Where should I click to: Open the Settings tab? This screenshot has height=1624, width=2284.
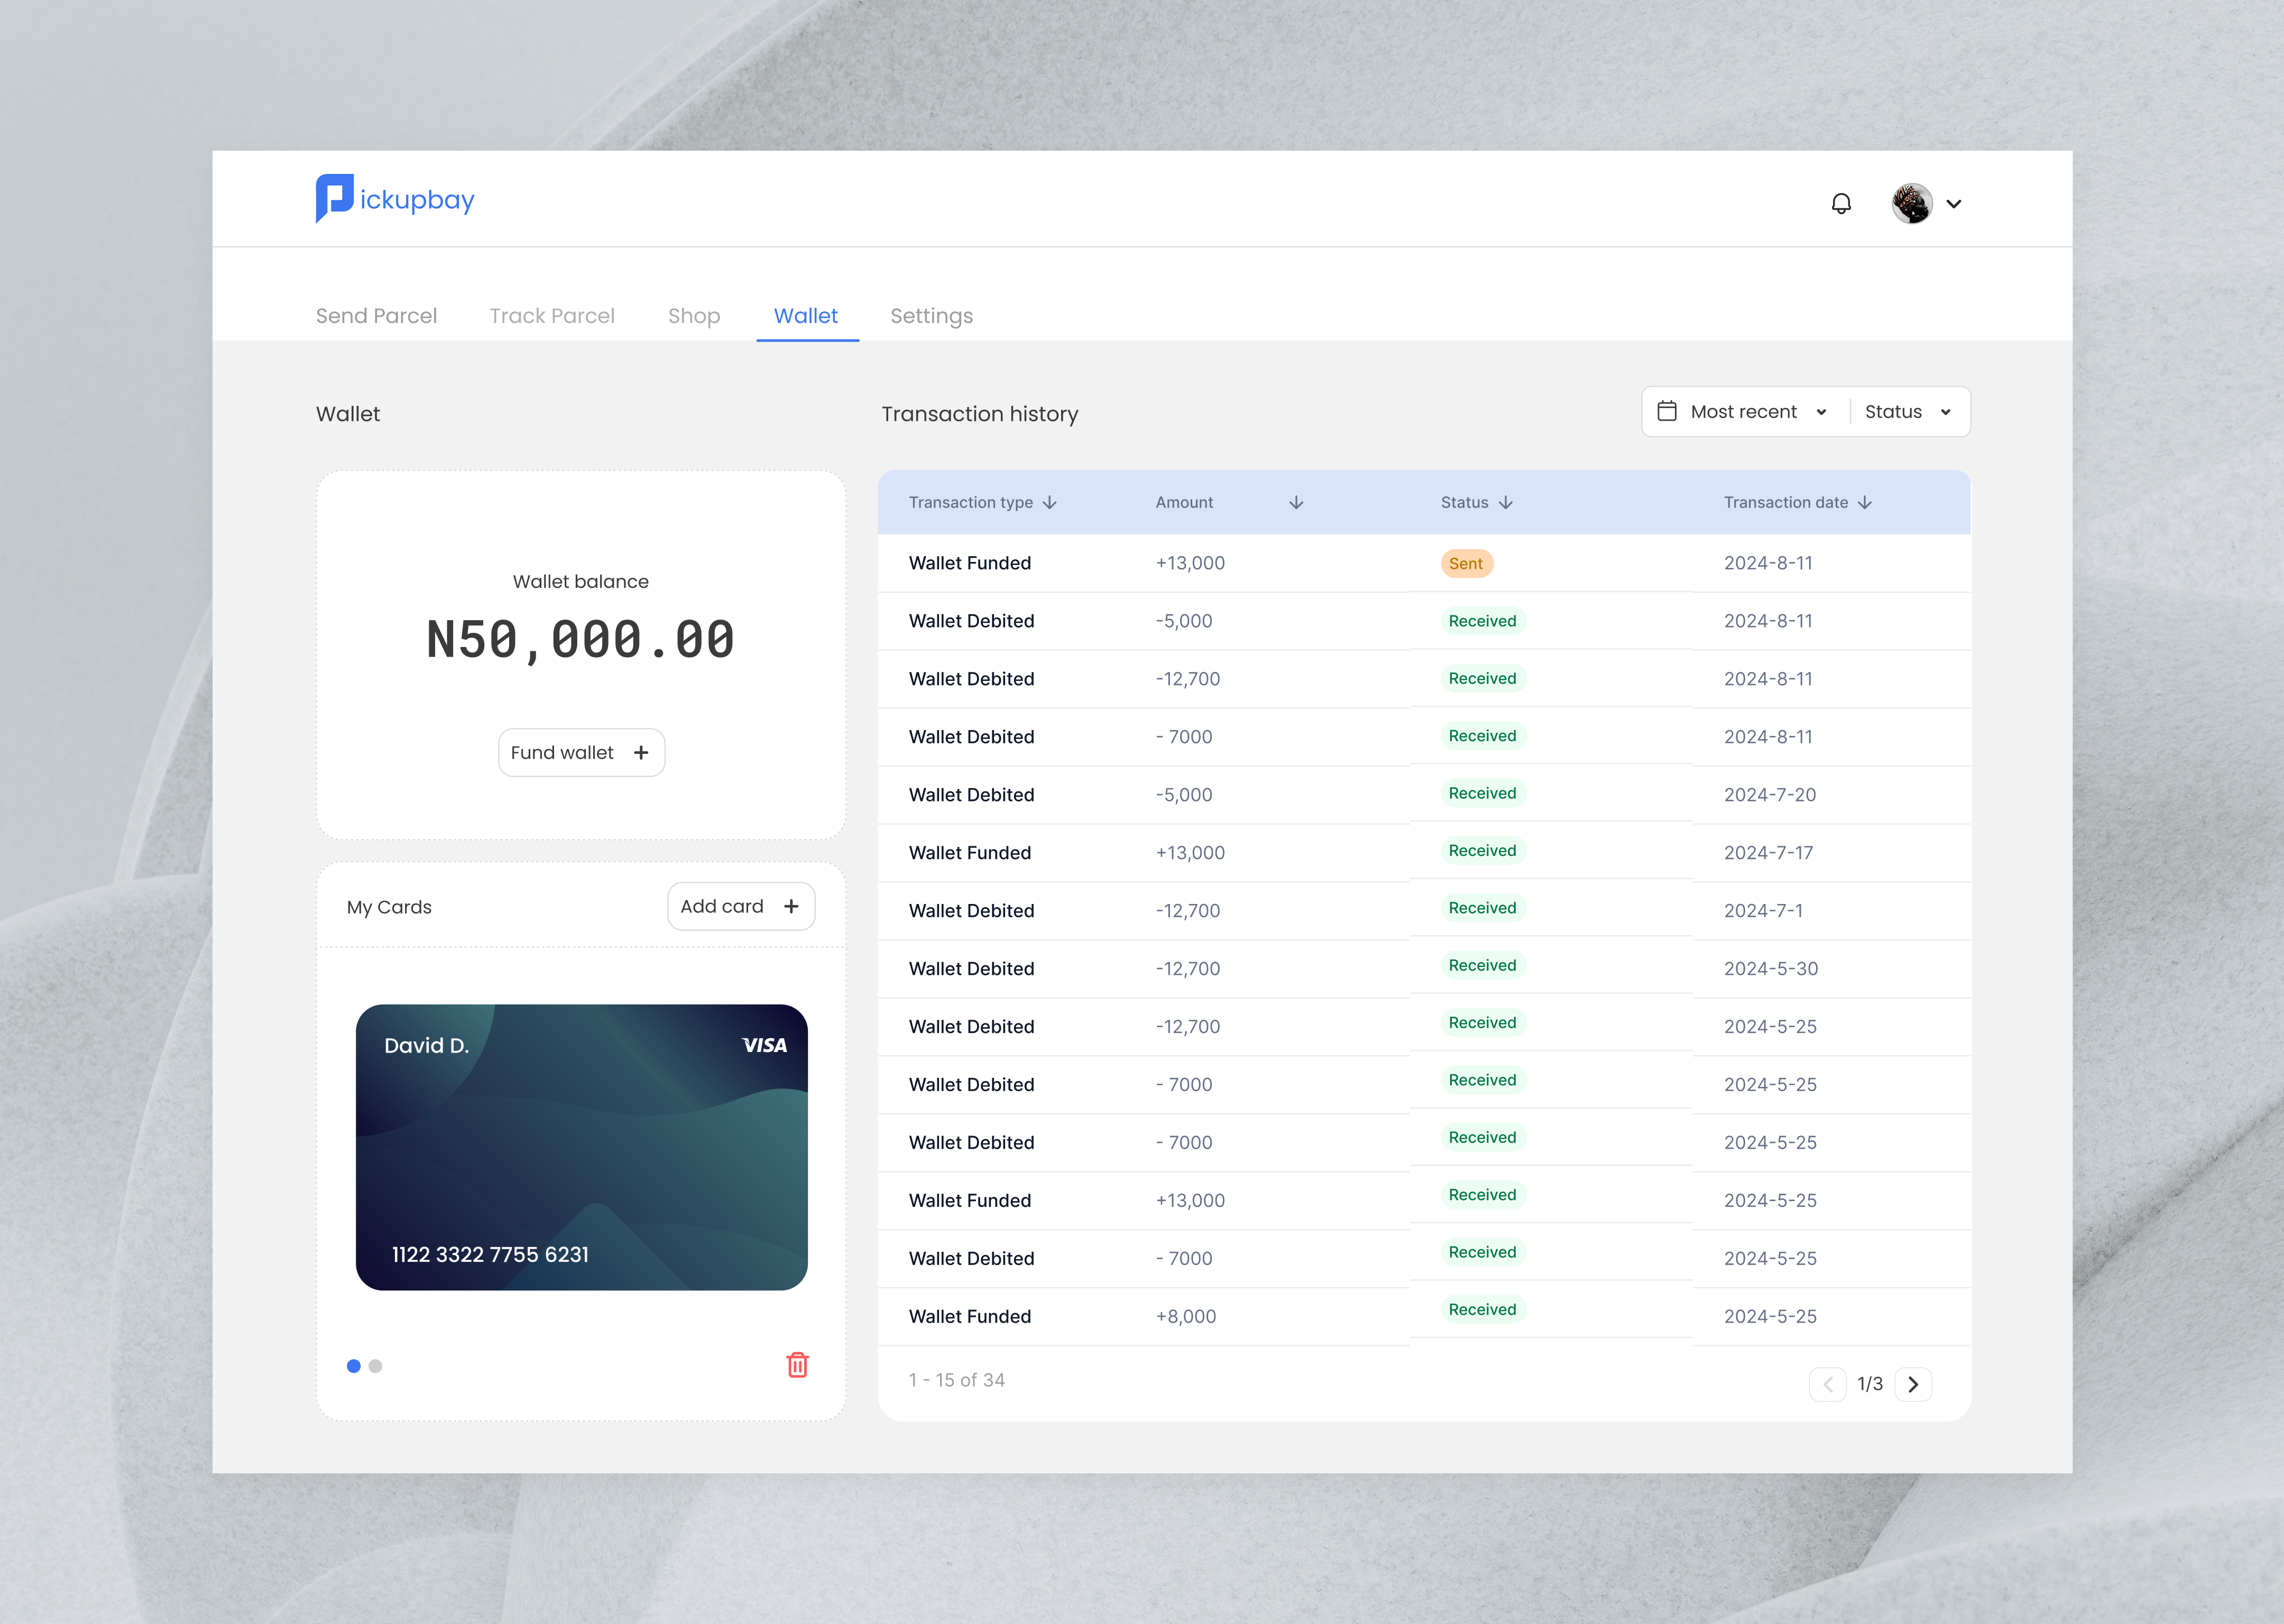click(x=931, y=316)
